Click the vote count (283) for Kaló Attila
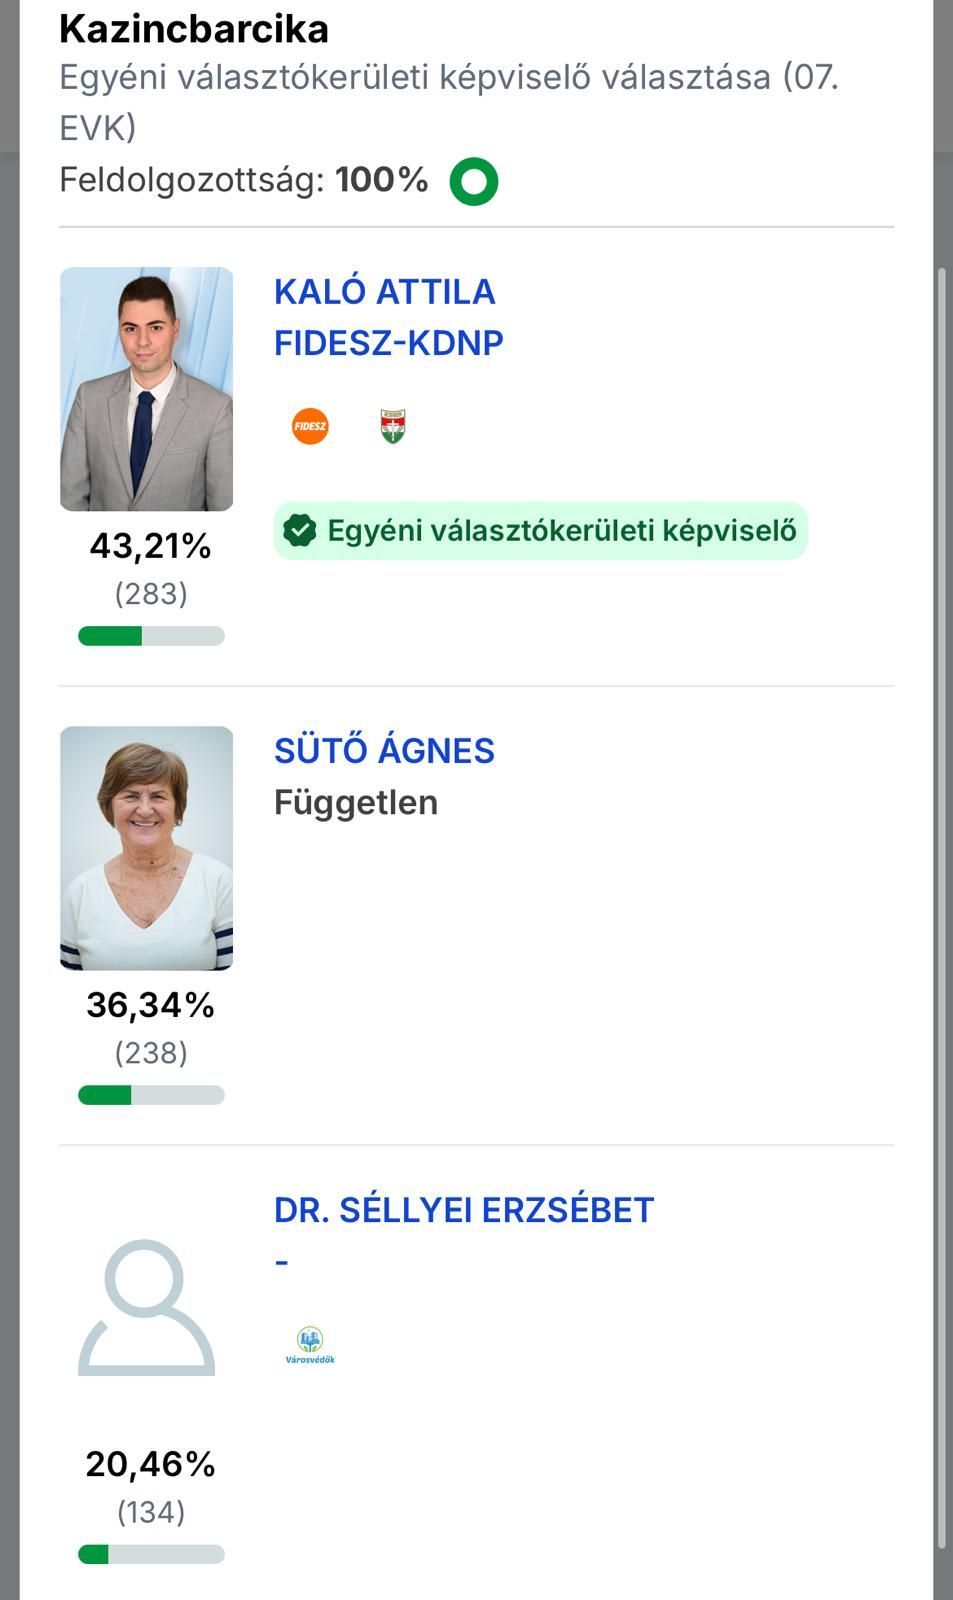Screen dimensions: 953x1600 pos(151,593)
